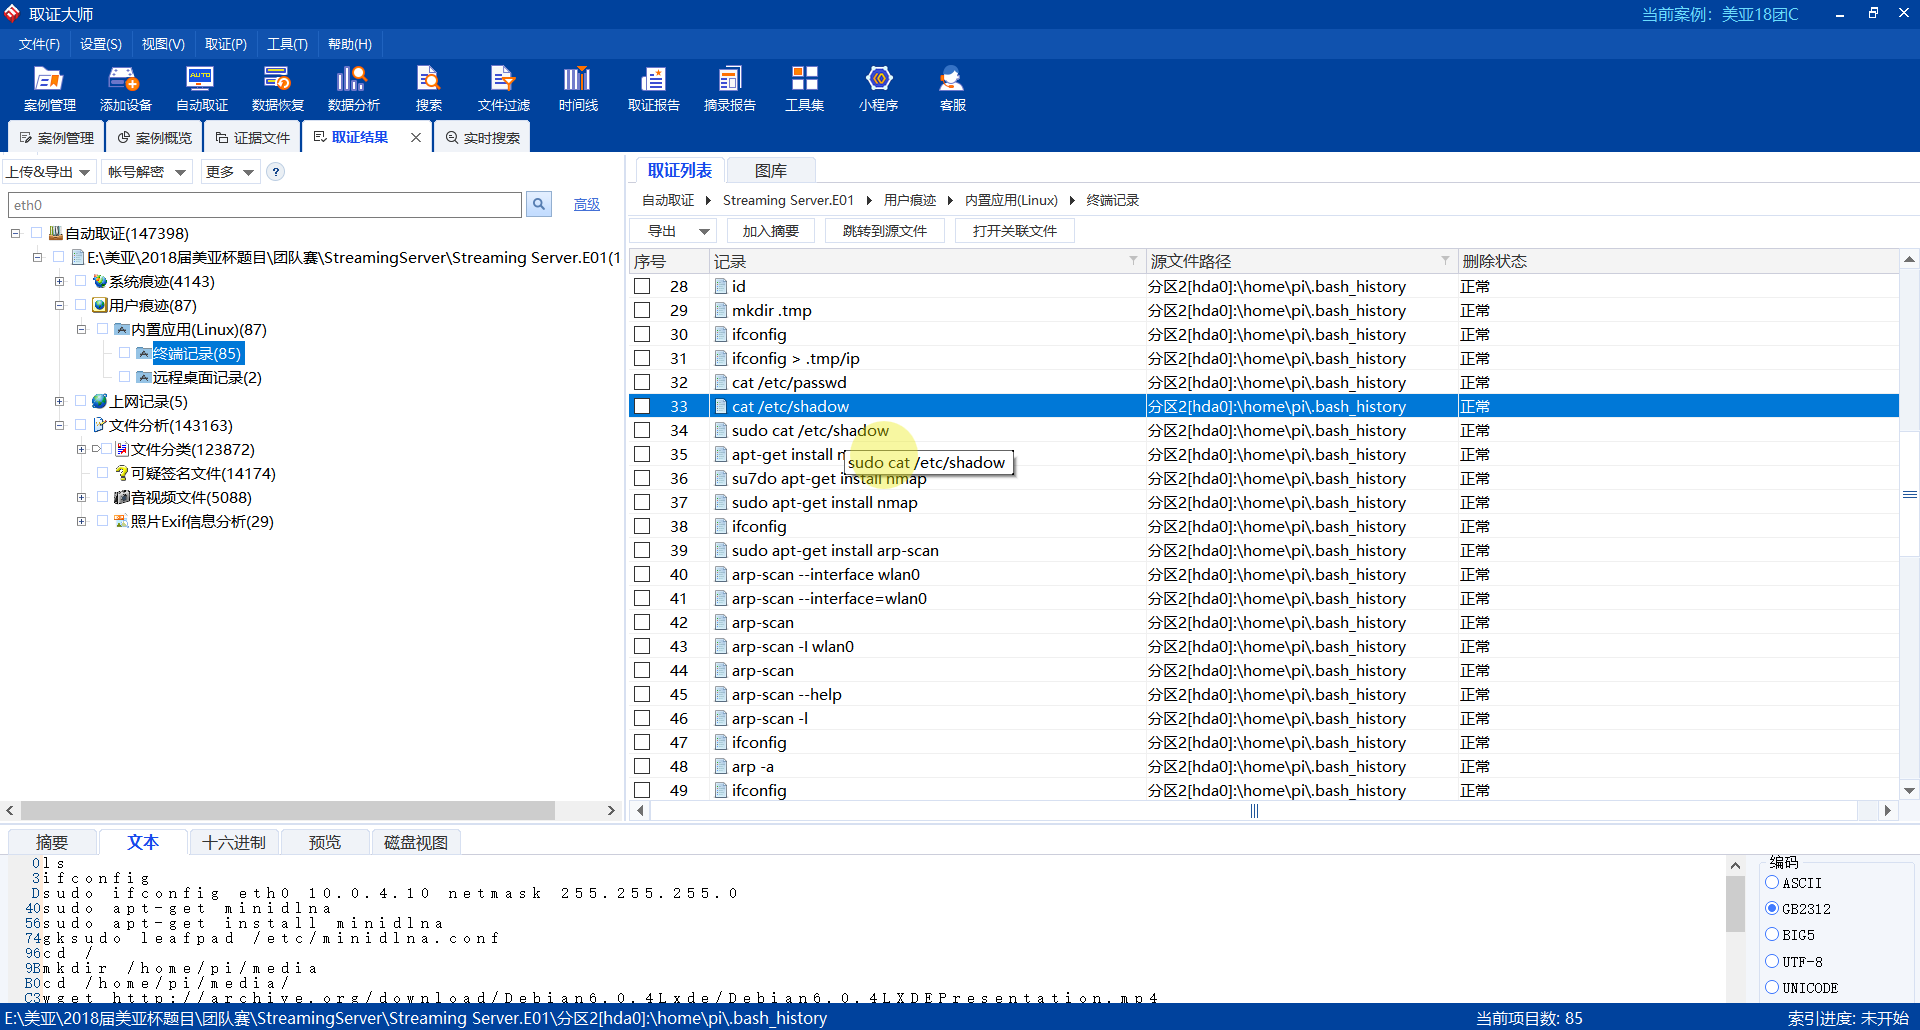Tick checkbox for row 37 sudo apt-get nmap
This screenshot has height=1030, width=1920.
[x=642, y=502]
